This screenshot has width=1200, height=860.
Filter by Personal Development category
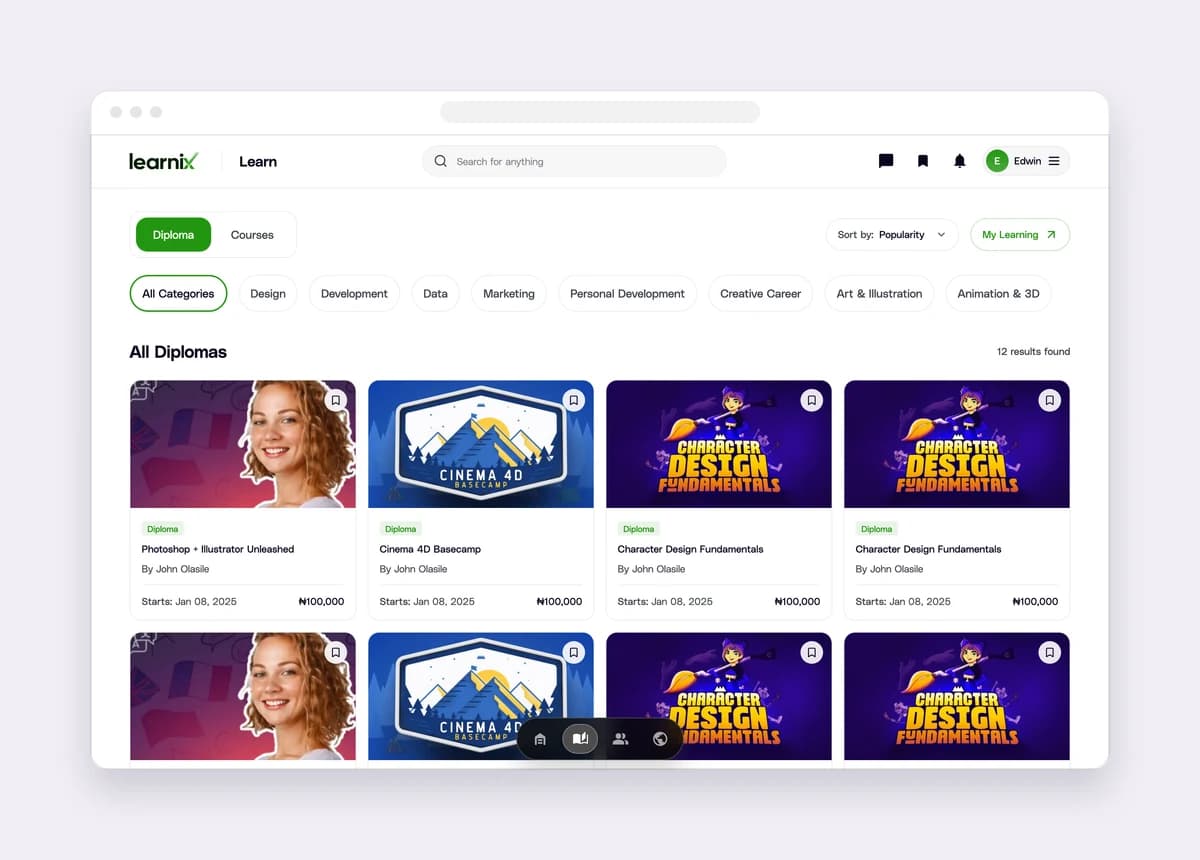(627, 294)
